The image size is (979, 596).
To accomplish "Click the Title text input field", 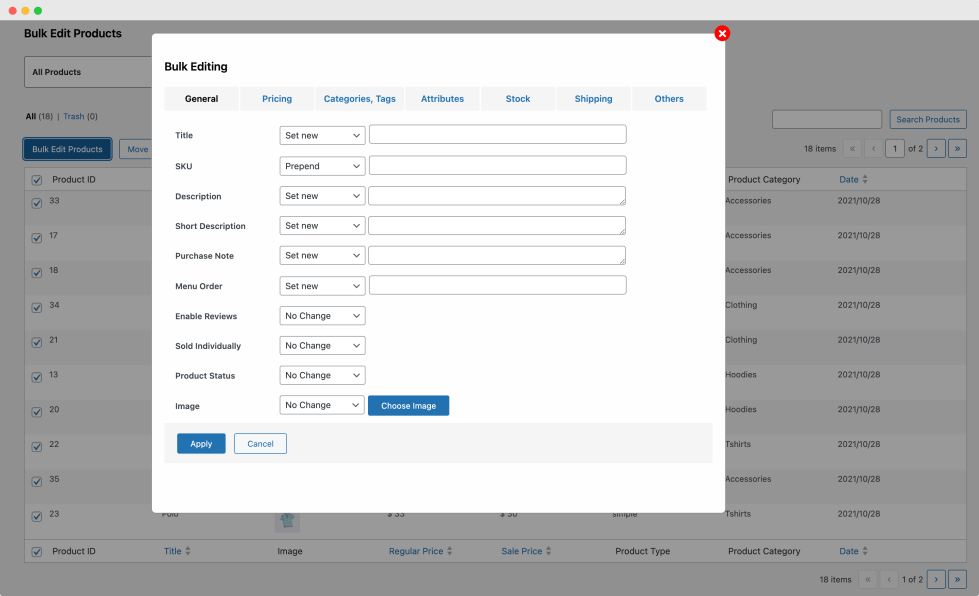I will (x=497, y=135).
